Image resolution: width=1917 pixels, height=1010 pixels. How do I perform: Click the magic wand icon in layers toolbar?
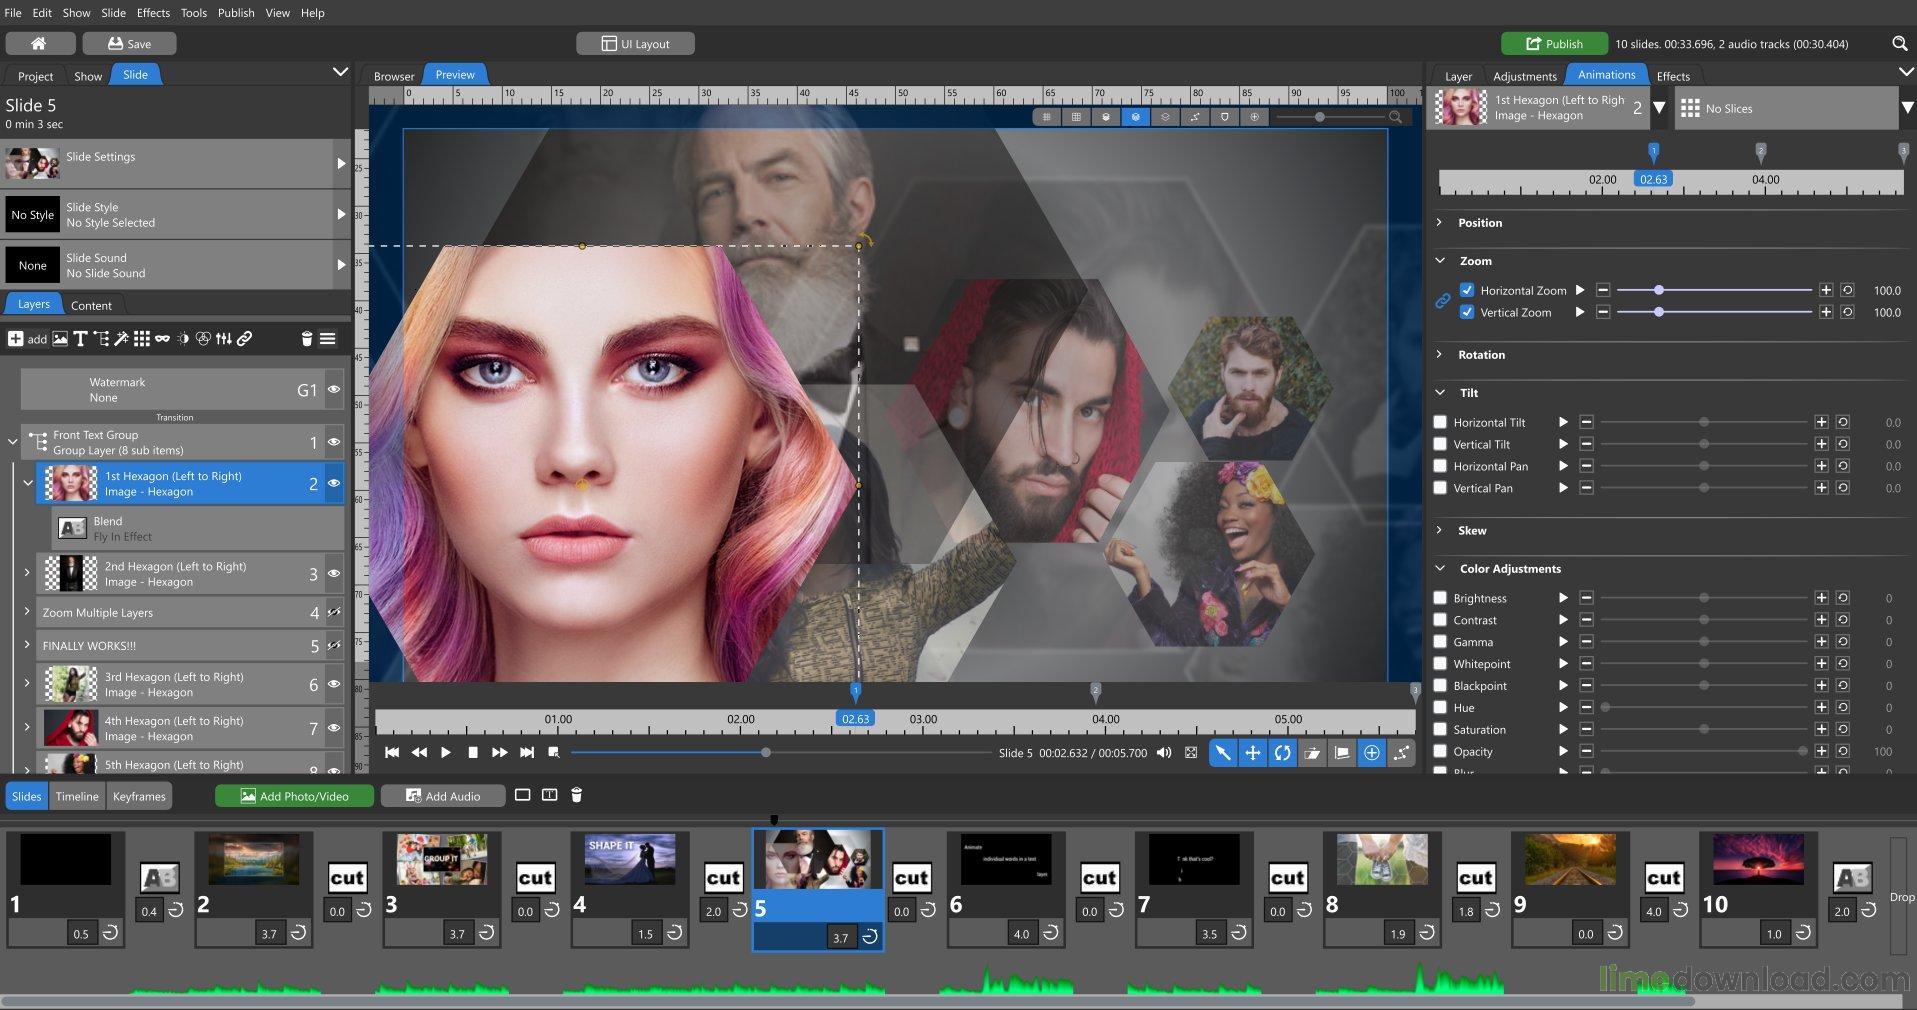pos(121,339)
